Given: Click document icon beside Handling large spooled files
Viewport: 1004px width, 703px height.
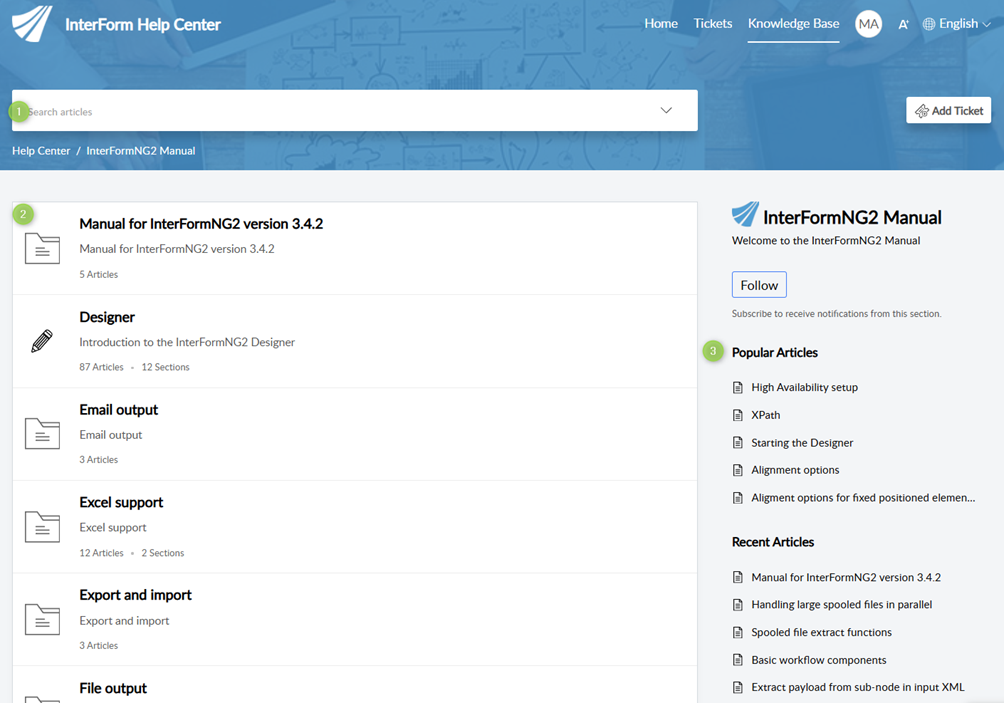Looking at the screenshot, I should (x=738, y=604).
